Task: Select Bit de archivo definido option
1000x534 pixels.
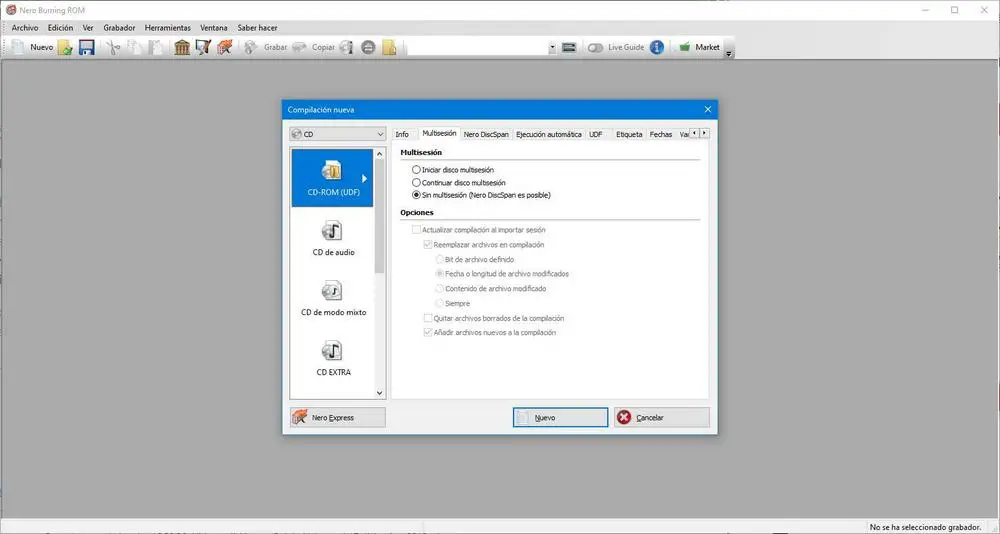Action: [474, 259]
